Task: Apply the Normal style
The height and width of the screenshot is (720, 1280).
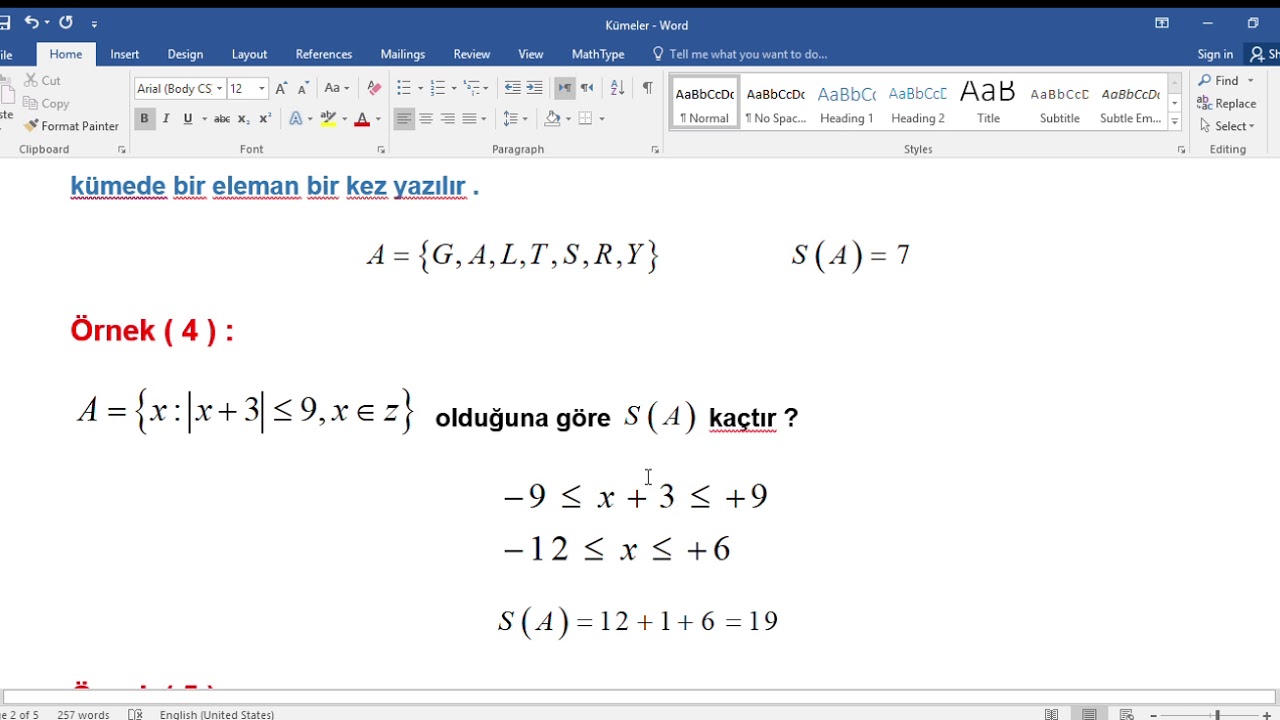Action: coord(705,102)
